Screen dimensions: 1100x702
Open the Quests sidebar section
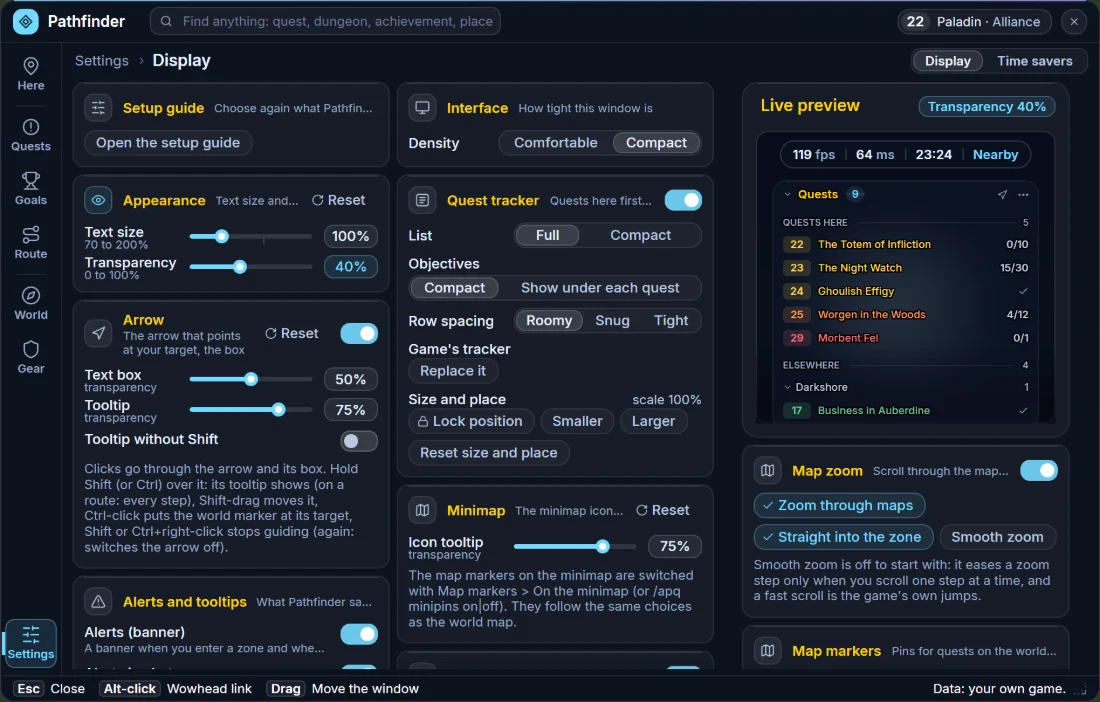tap(31, 135)
